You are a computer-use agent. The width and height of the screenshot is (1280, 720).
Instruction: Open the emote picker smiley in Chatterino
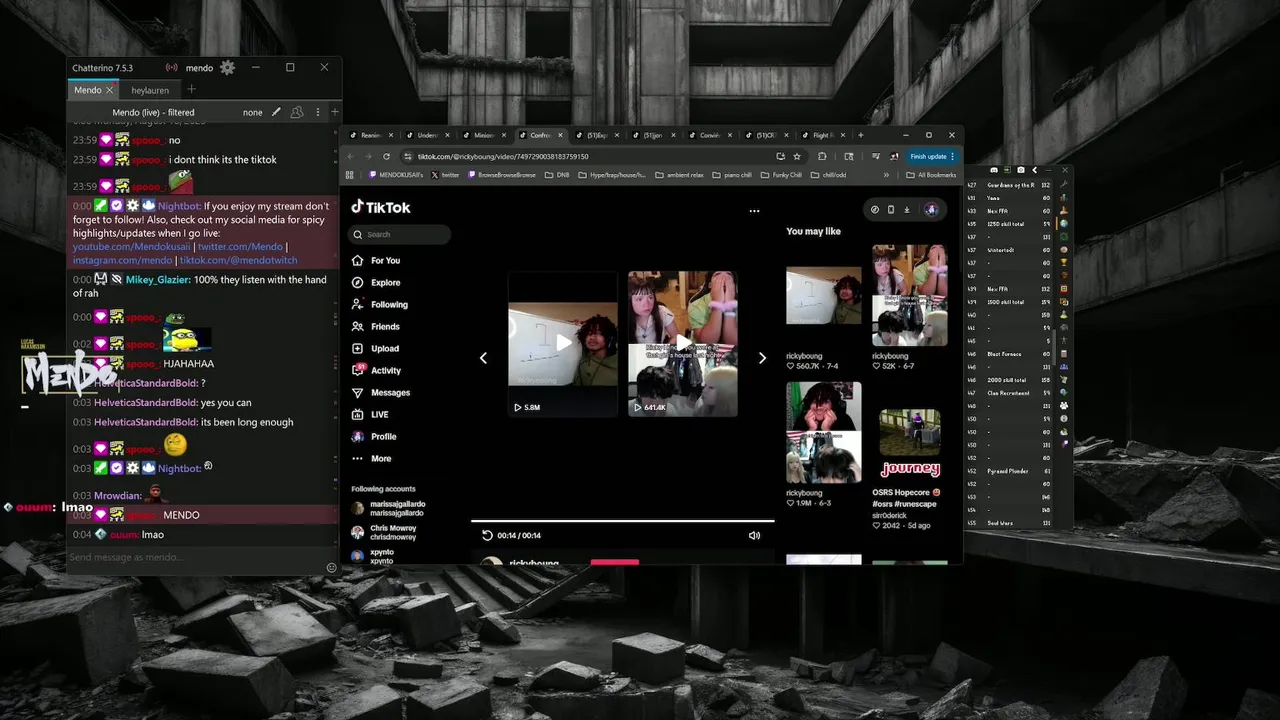[332, 567]
